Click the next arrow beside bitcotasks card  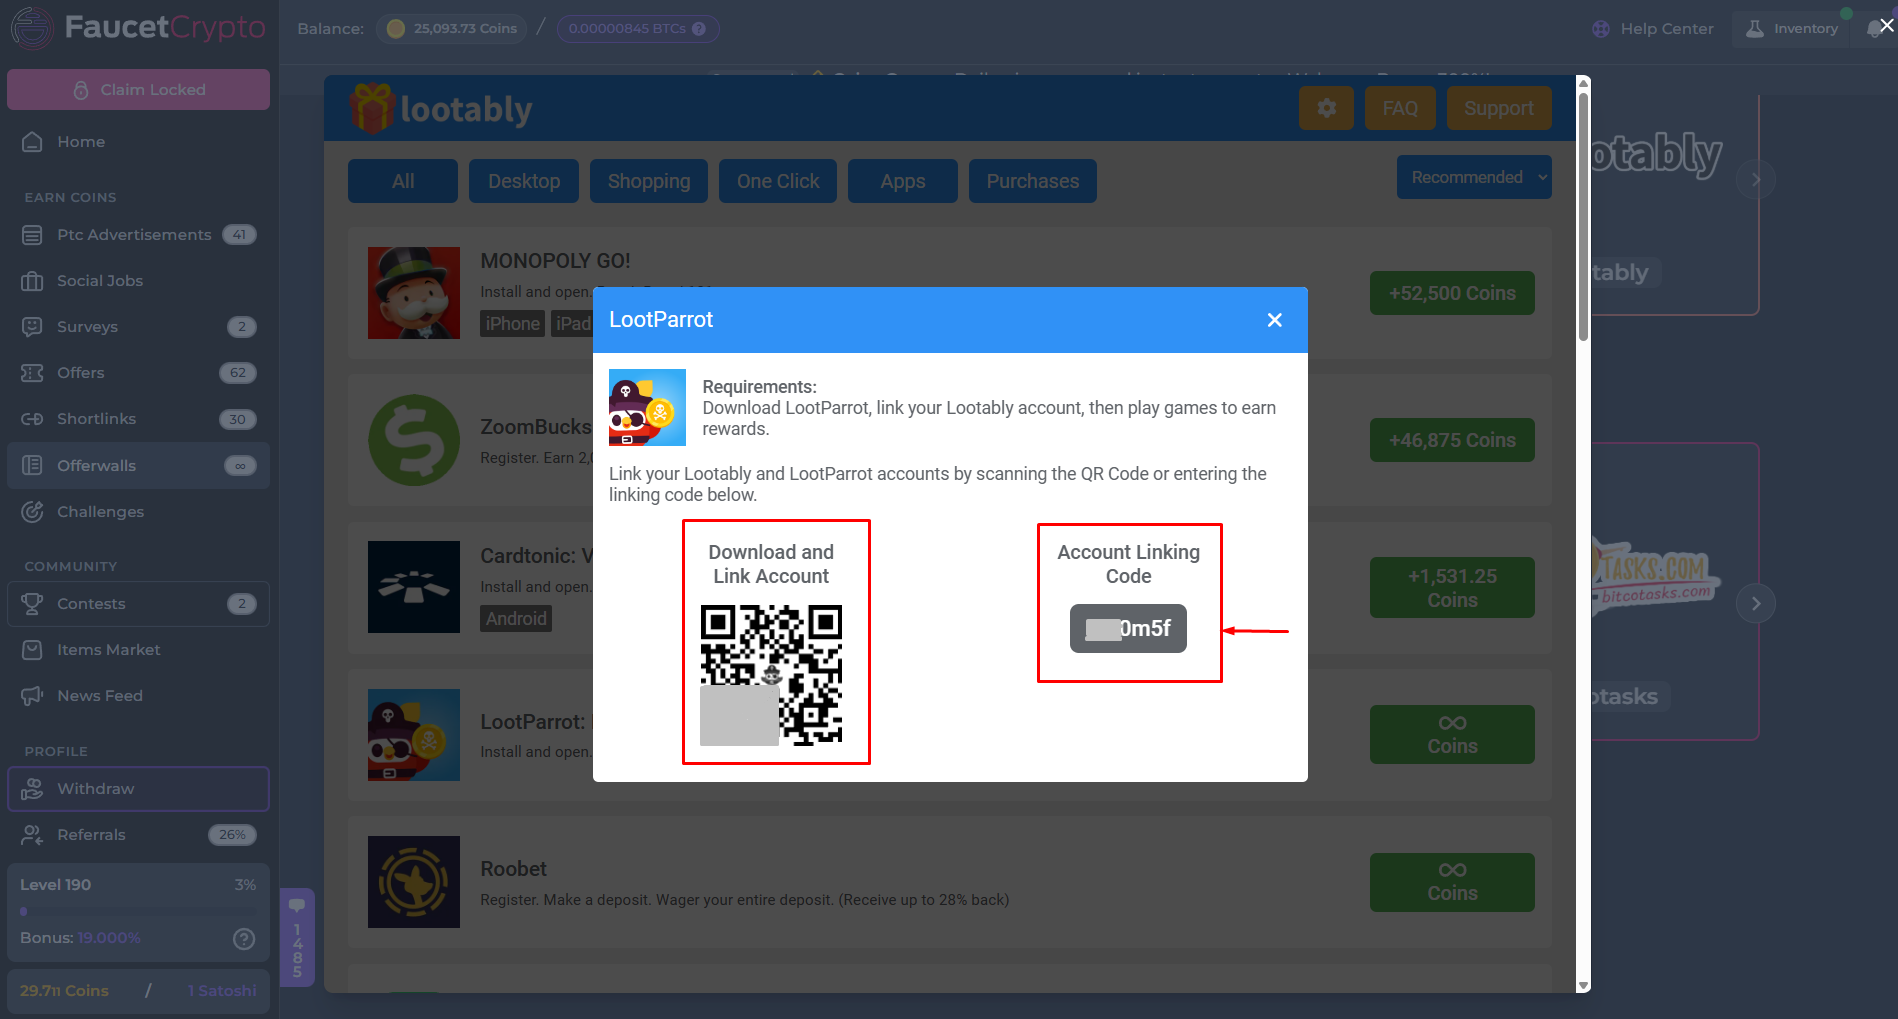point(1756,604)
